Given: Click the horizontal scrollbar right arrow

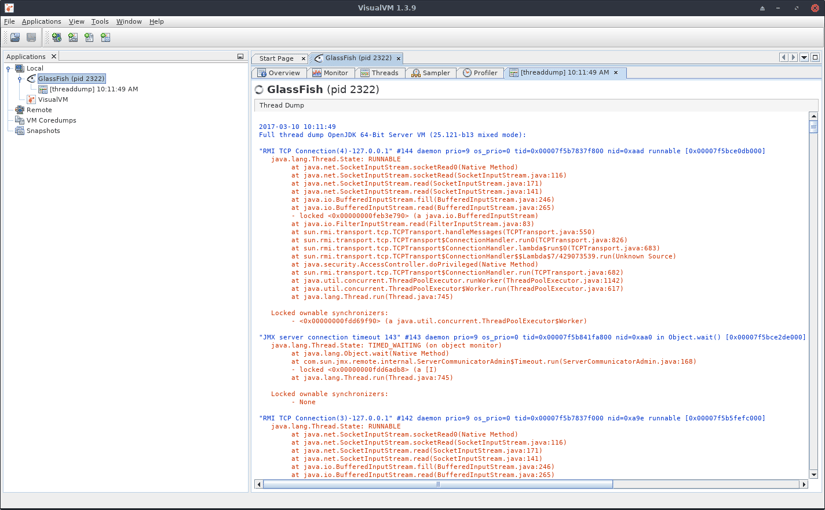Looking at the screenshot, I should (803, 484).
